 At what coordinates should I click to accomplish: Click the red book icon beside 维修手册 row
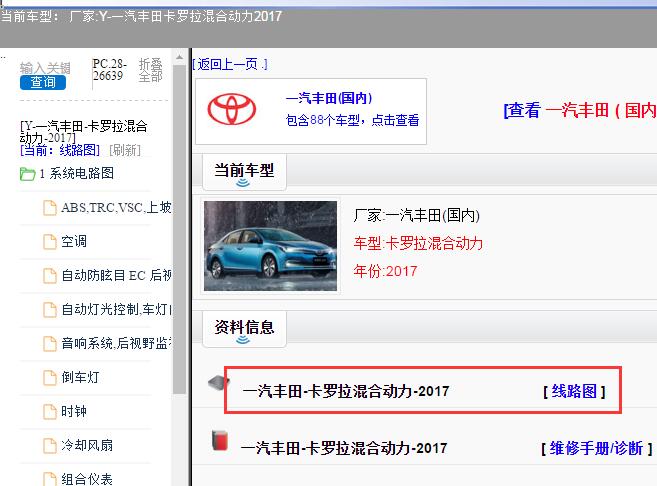point(220,441)
